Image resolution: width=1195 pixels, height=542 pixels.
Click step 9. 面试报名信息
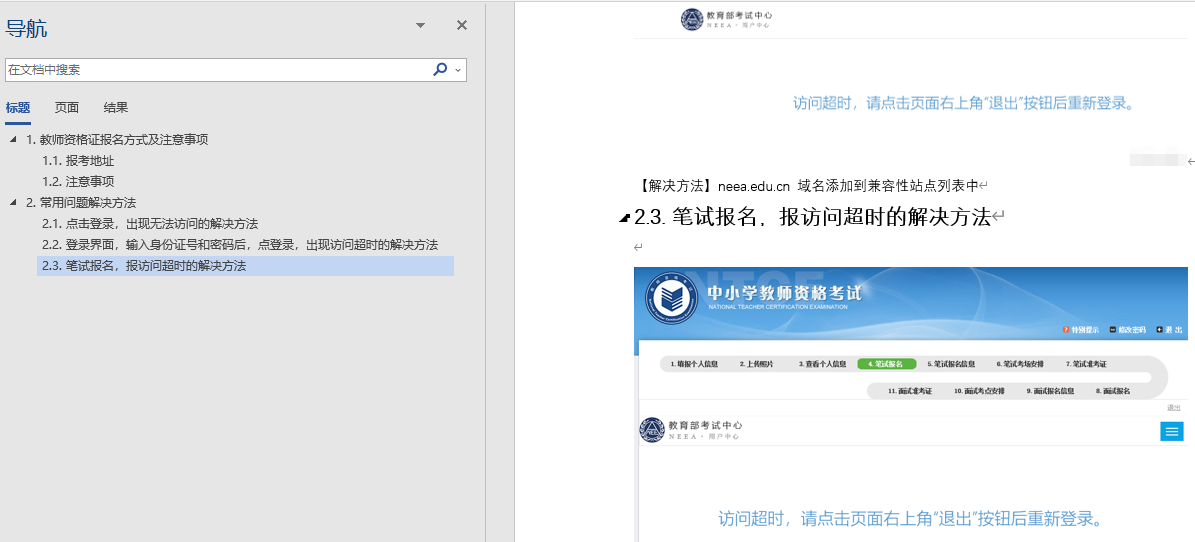pos(1050,391)
